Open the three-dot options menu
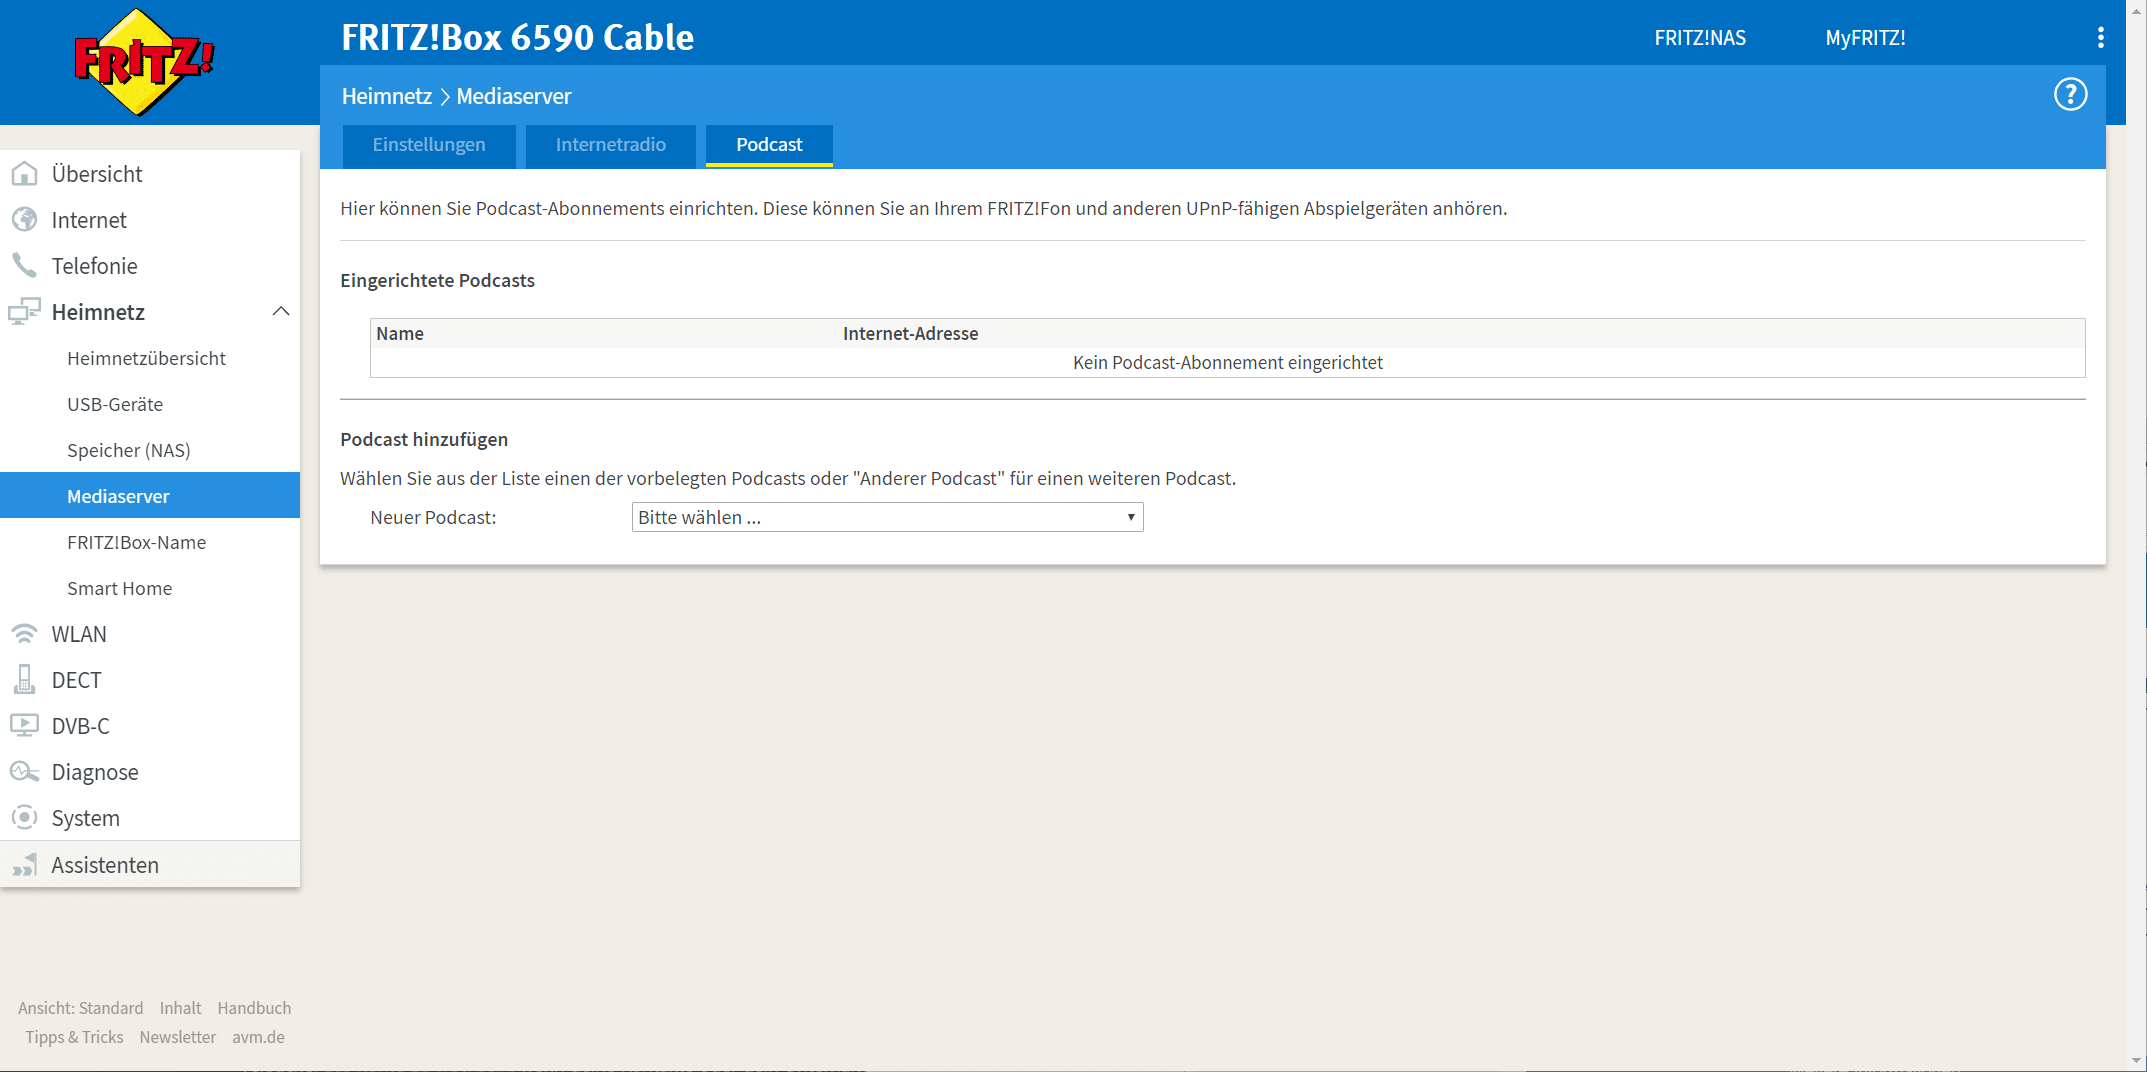 (2100, 38)
